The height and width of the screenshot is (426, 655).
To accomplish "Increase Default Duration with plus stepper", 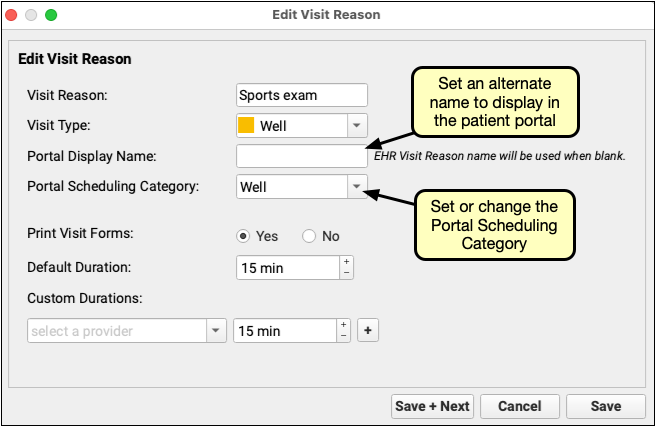I will click(x=347, y=262).
